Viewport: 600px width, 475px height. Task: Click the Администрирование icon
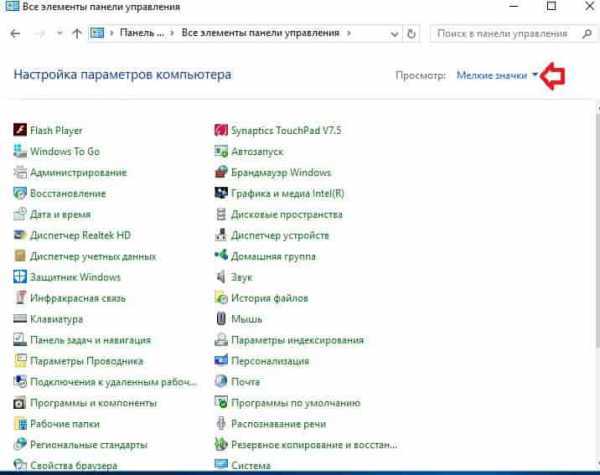20,172
